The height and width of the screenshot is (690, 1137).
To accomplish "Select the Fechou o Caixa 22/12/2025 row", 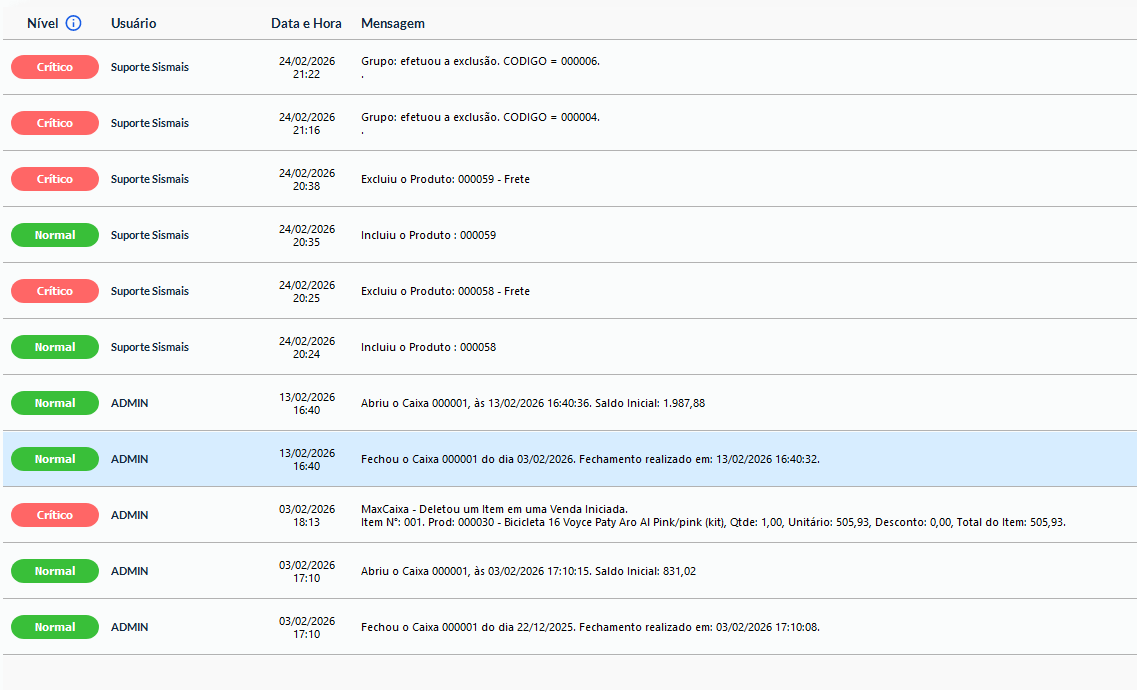I will point(570,627).
